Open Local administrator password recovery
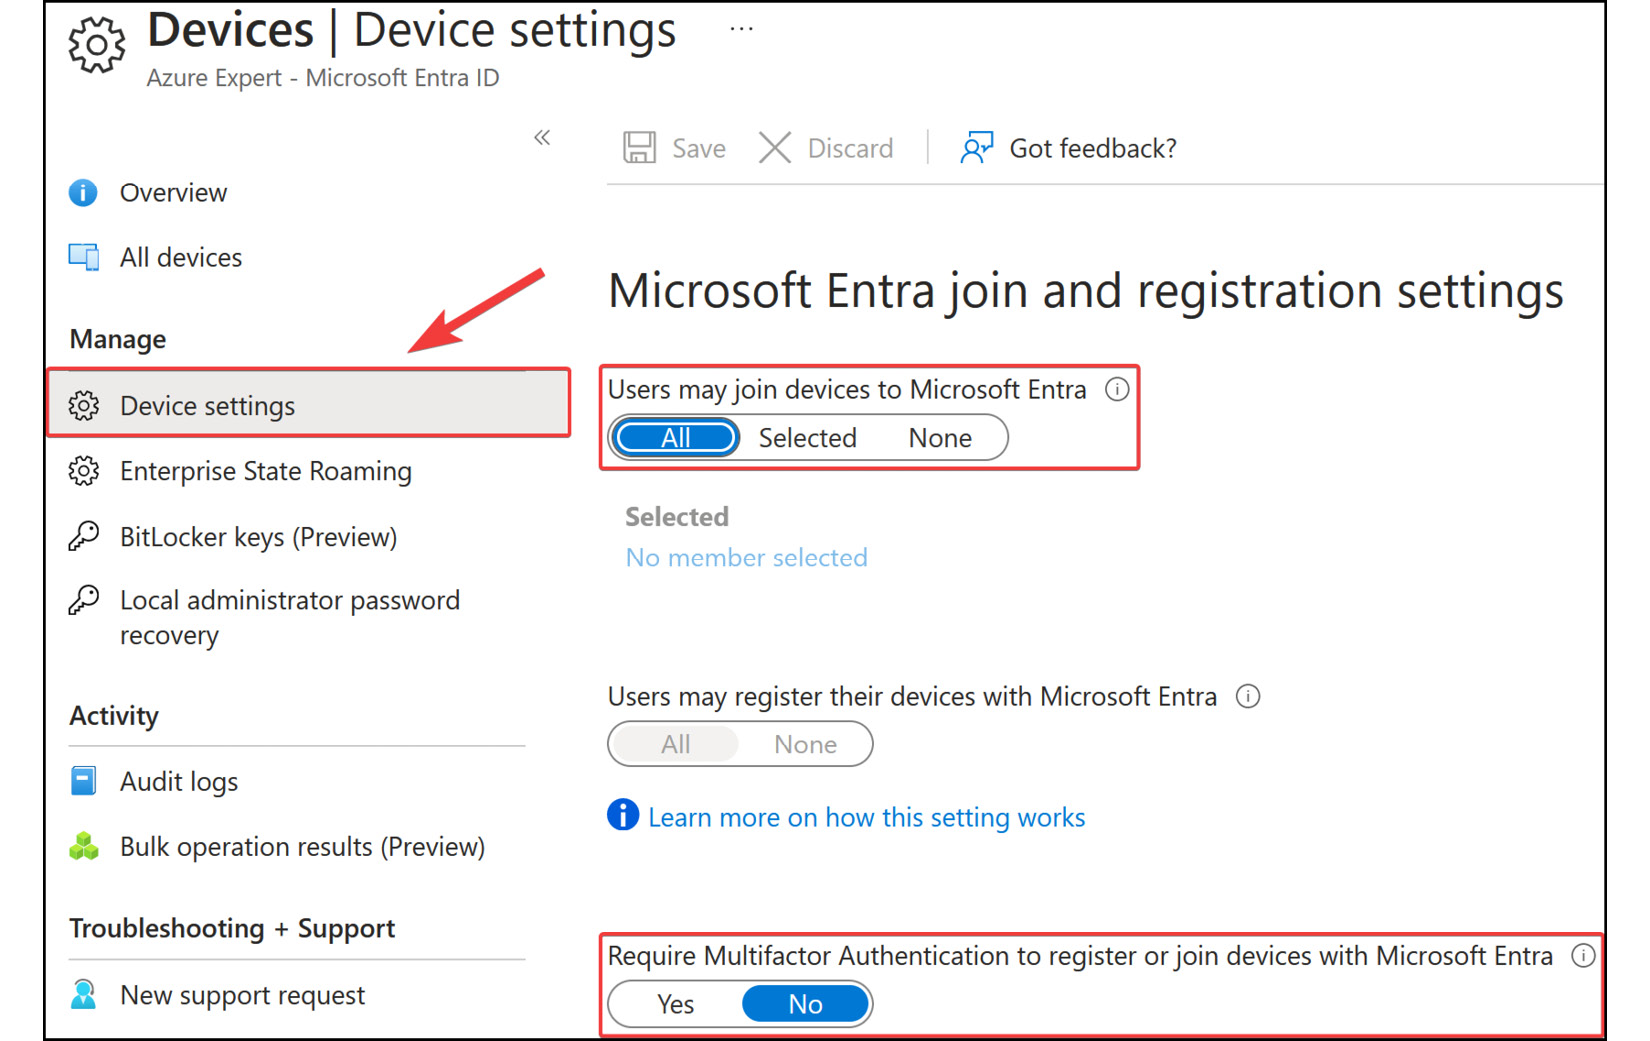Image resolution: width=1650 pixels, height=1041 pixels. coord(290,617)
